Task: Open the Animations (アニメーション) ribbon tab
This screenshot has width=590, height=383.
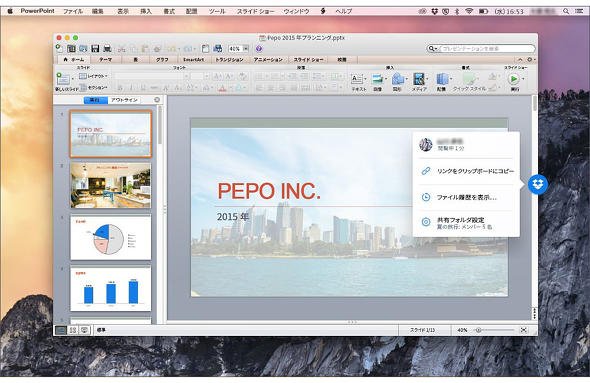Action: coord(268,59)
